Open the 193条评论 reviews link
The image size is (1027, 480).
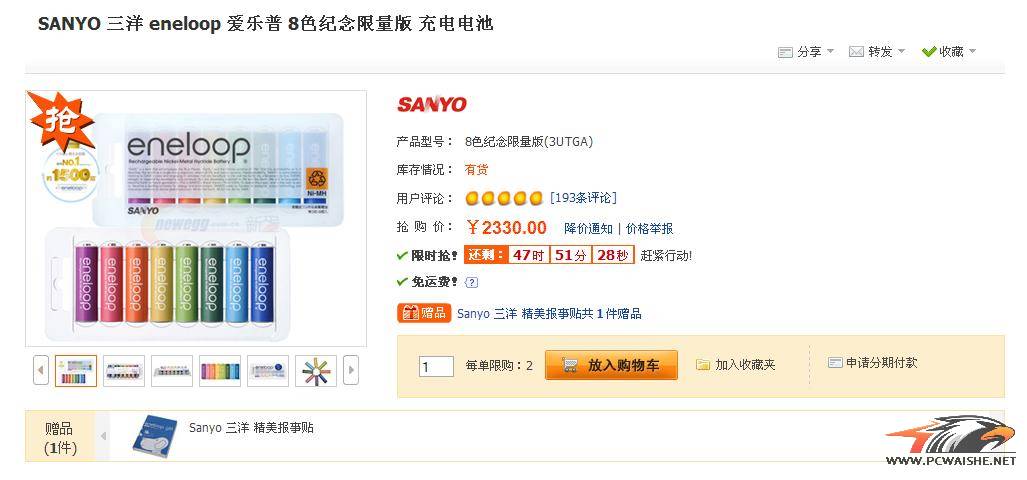pyautogui.click(x=583, y=198)
